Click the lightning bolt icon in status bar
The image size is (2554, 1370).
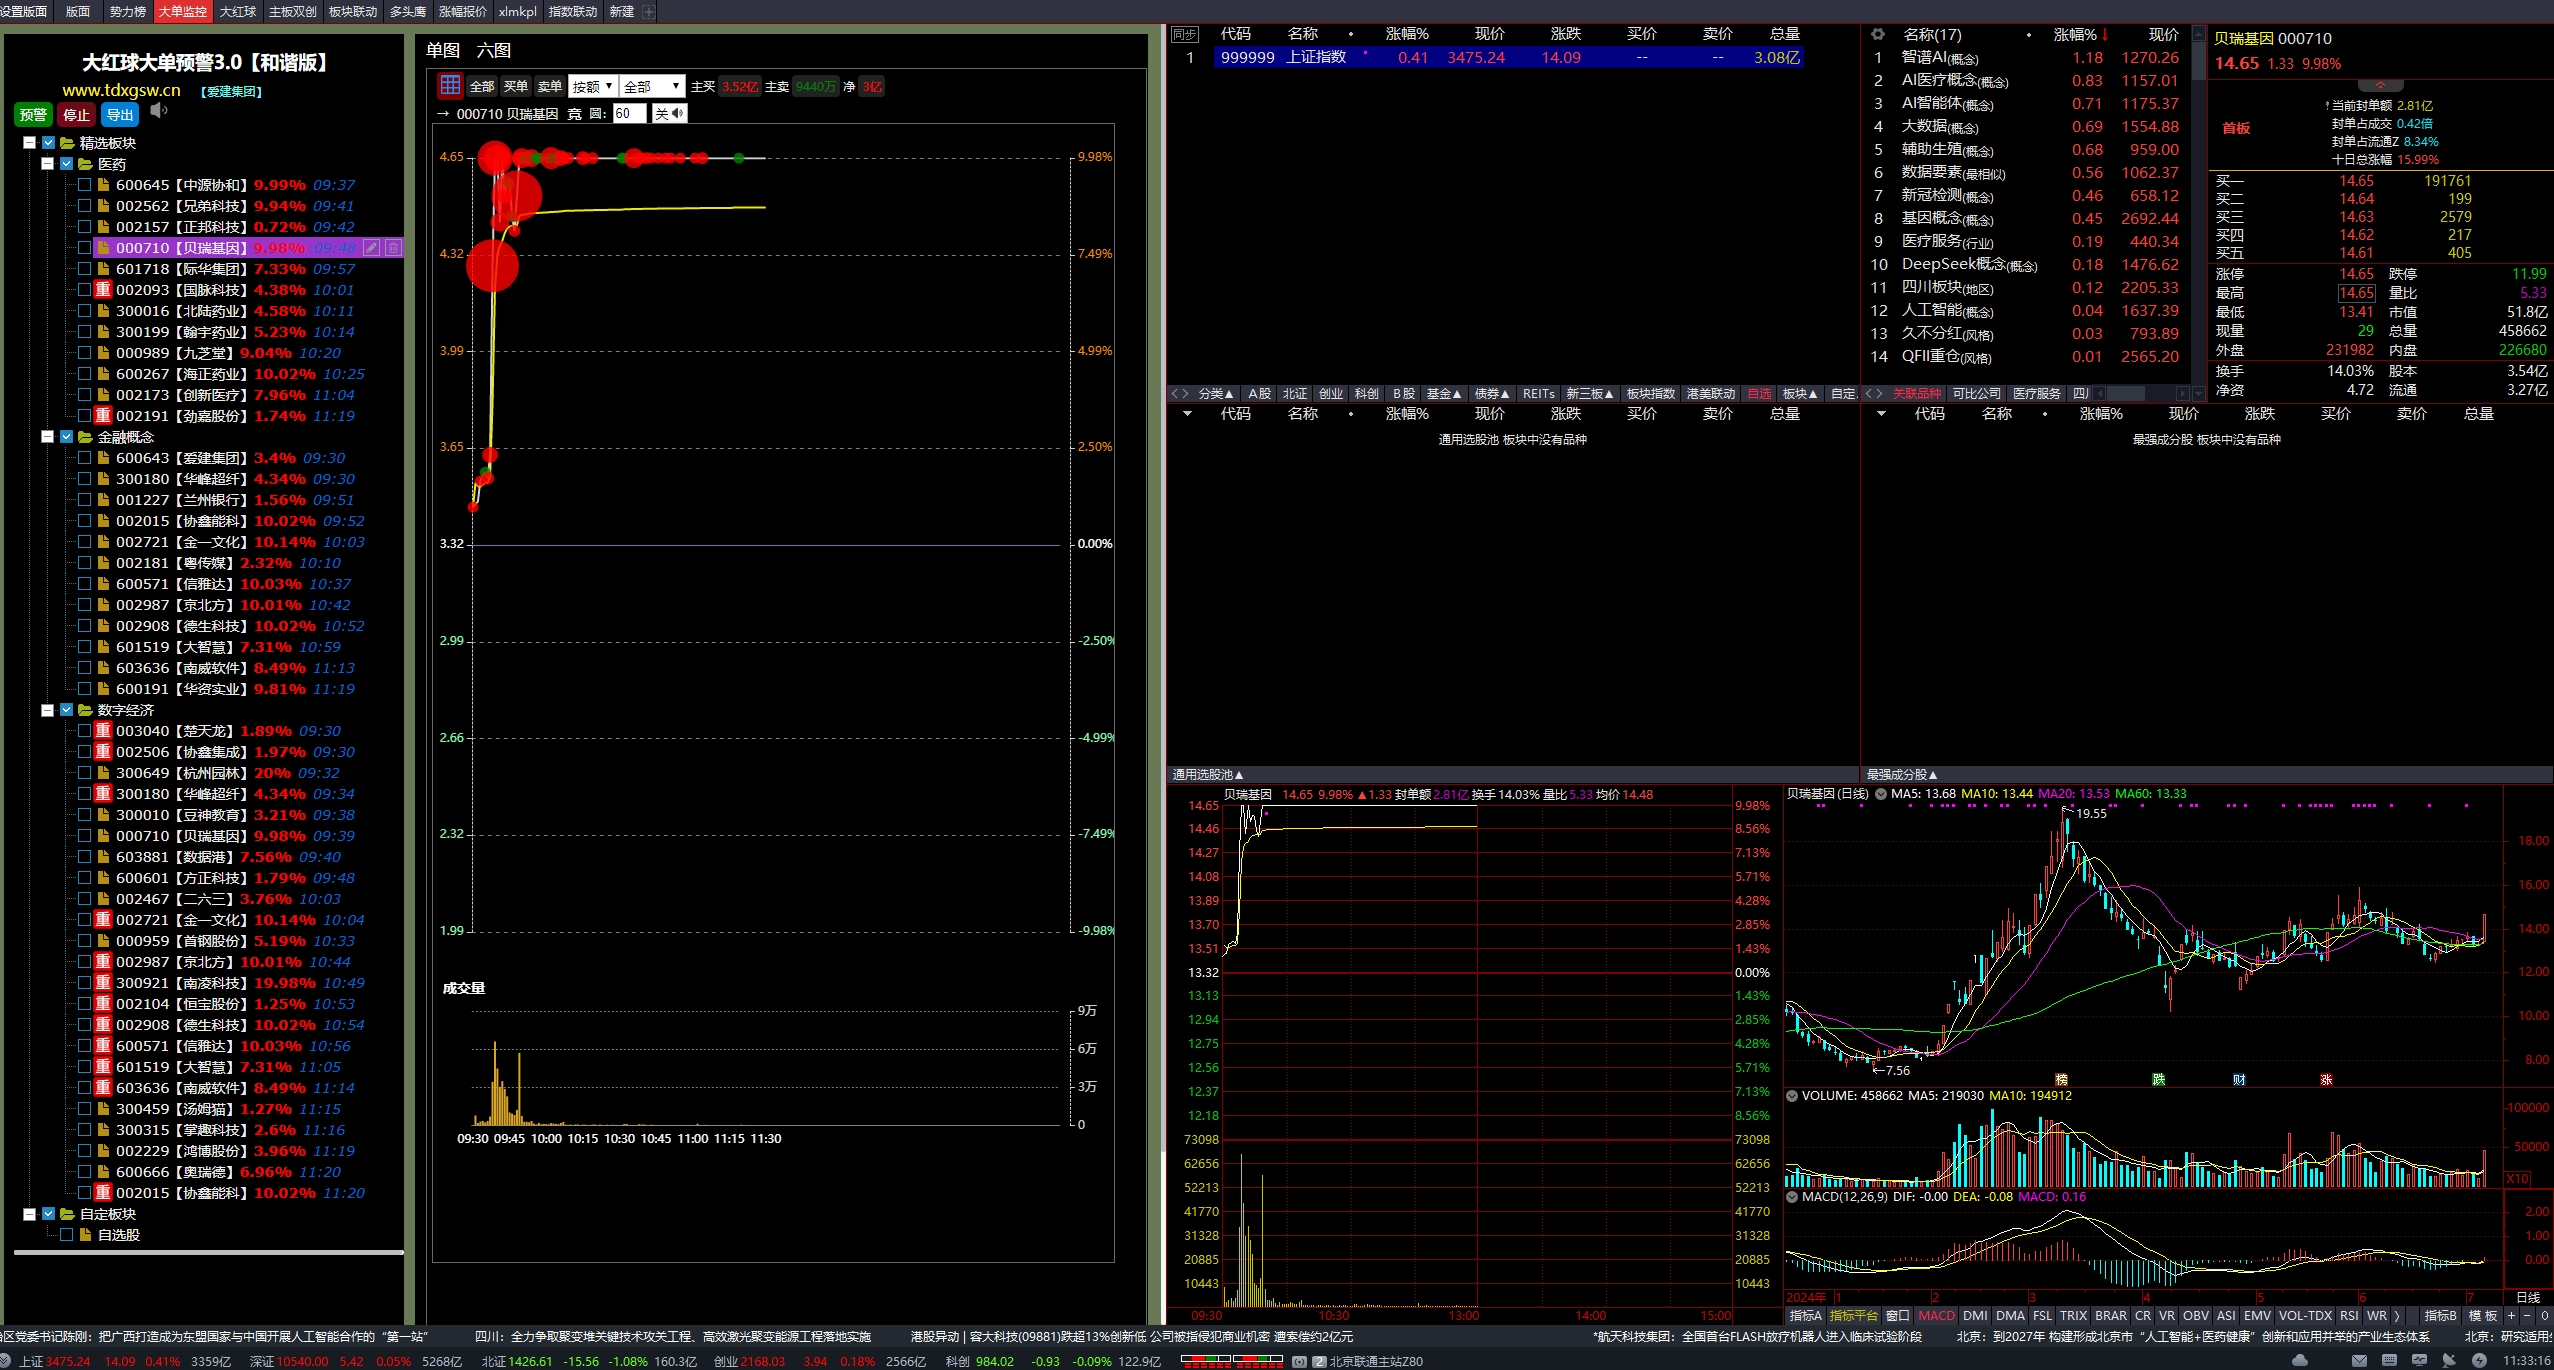(x=2479, y=1361)
